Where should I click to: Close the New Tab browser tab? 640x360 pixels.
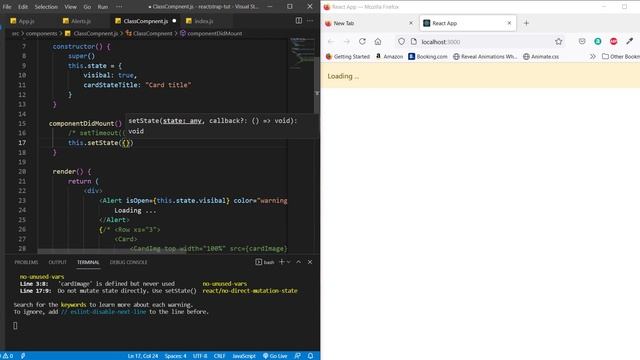(411, 23)
